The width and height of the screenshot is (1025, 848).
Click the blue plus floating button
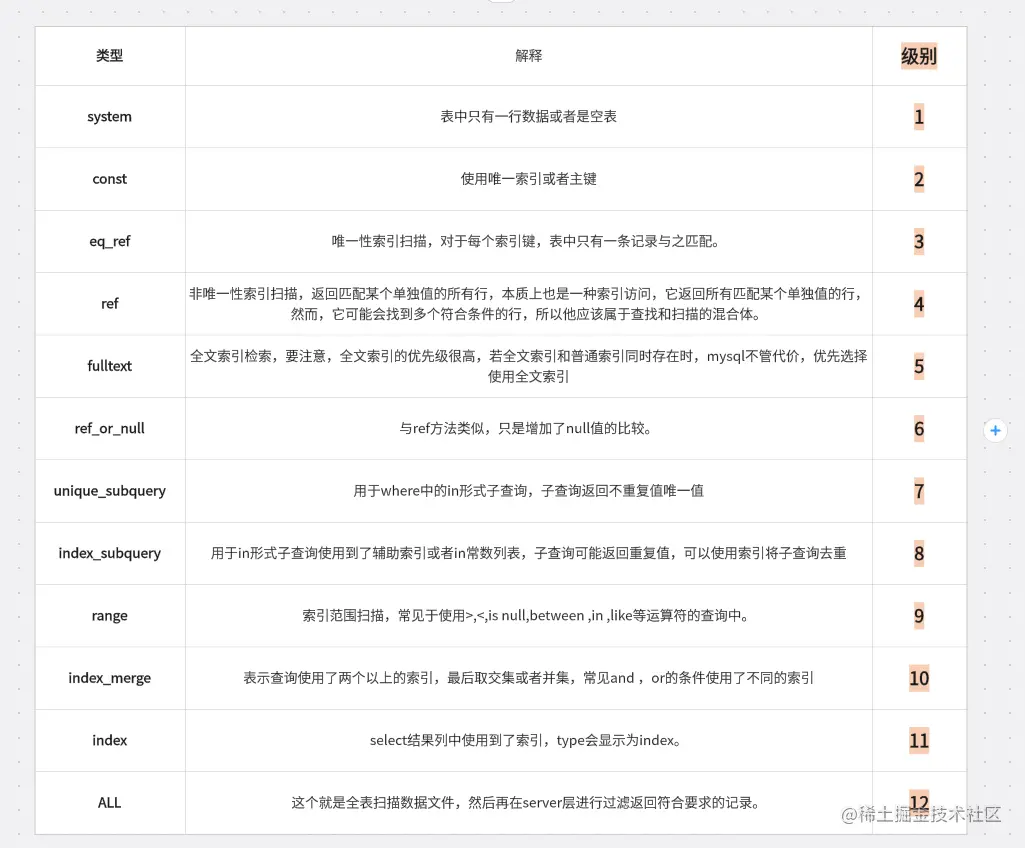[995, 430]
